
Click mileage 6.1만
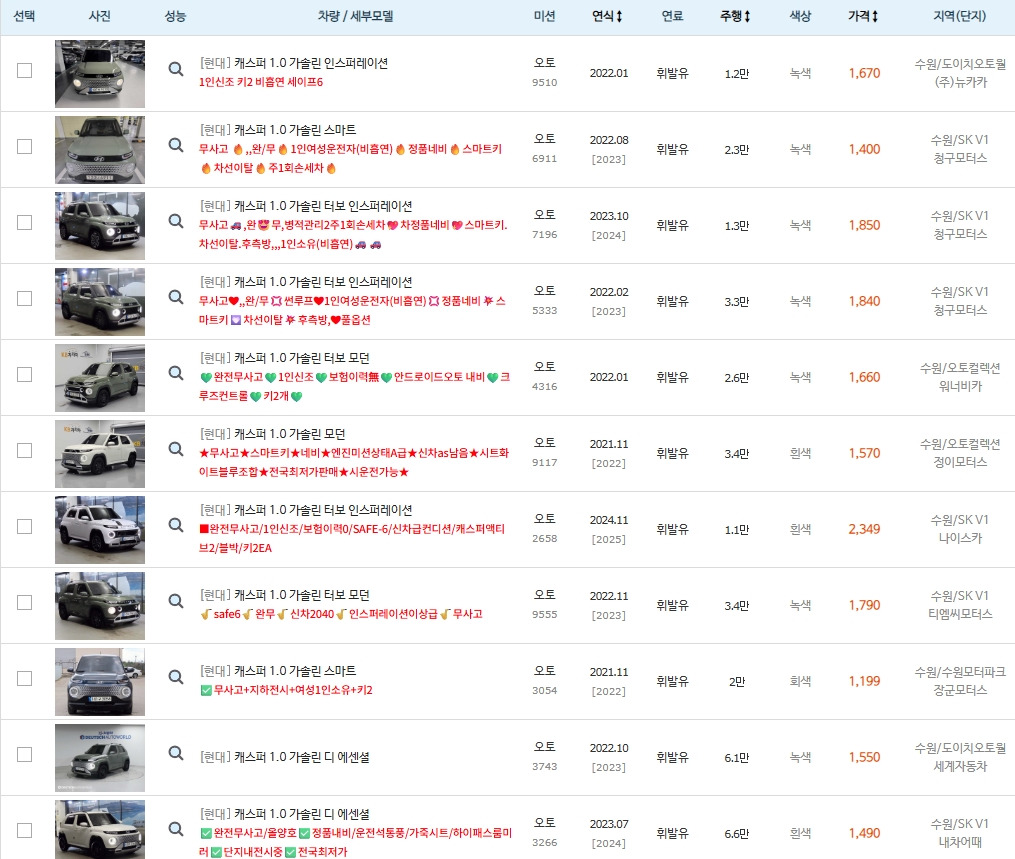pos(737,757)
